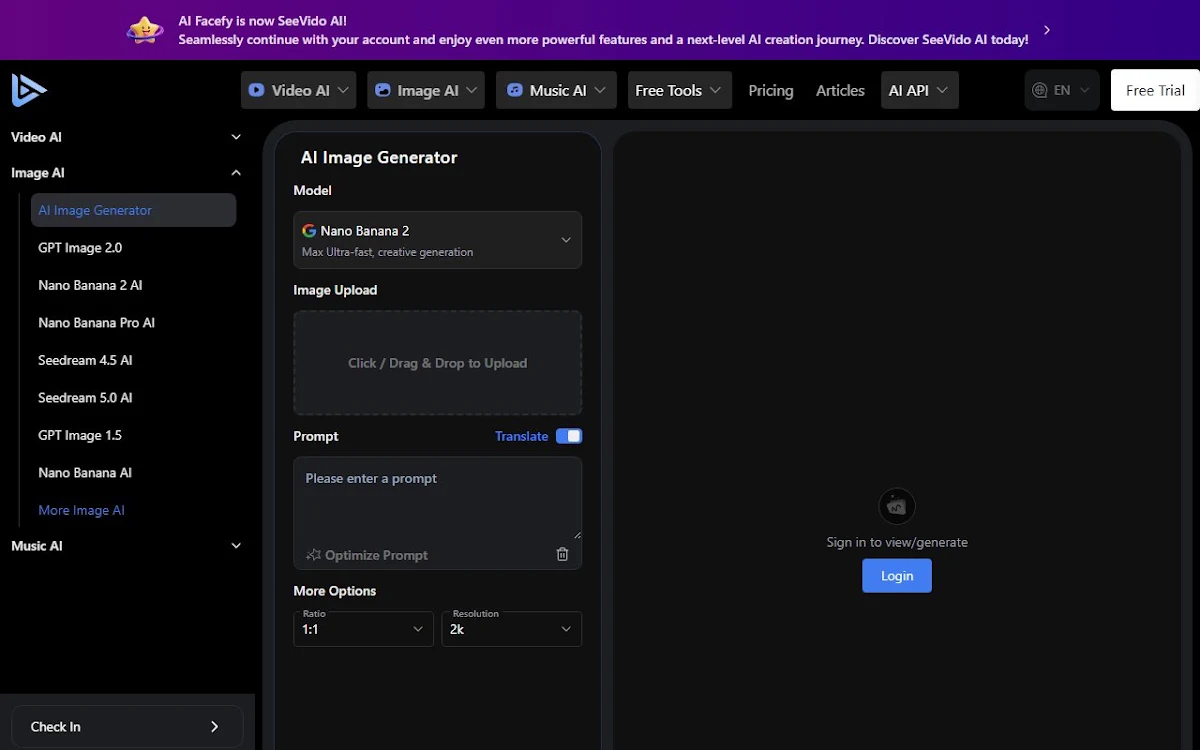The height and width of the screenshot is (750, 1200).
Task: Click the image upload drop area
Action: pyautogui.click(x=437, y=363)
